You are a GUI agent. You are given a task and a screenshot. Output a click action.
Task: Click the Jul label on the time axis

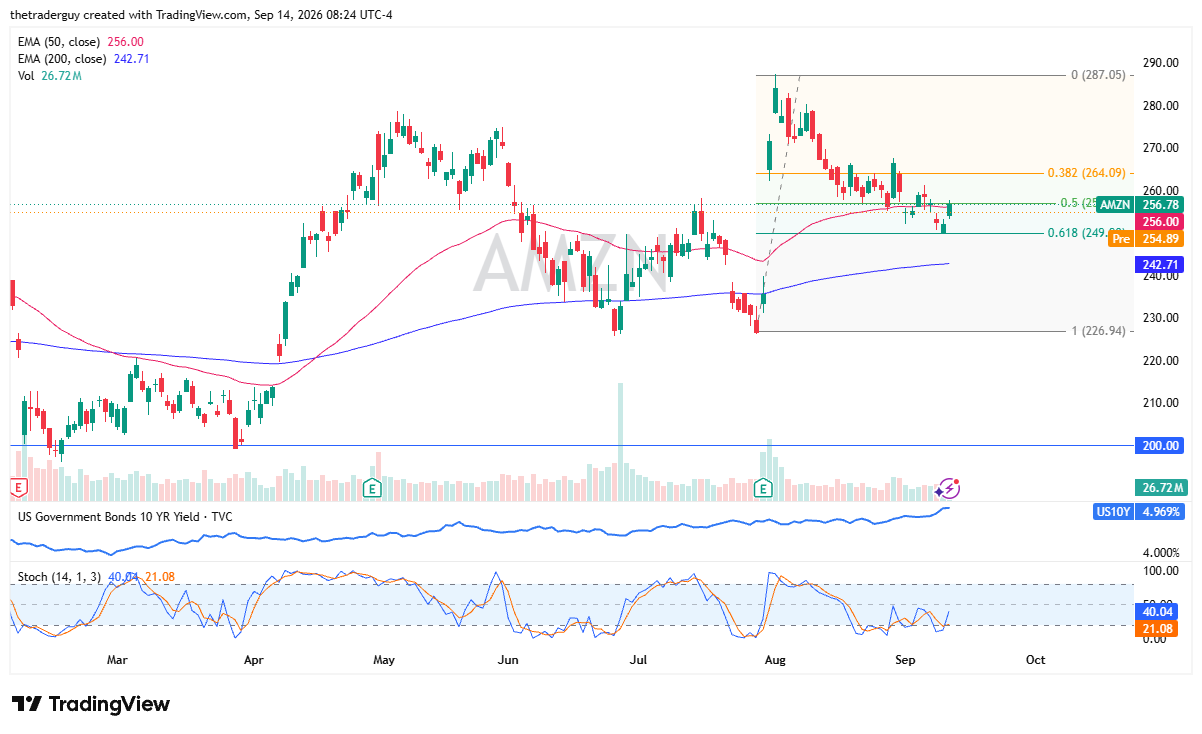639,660
